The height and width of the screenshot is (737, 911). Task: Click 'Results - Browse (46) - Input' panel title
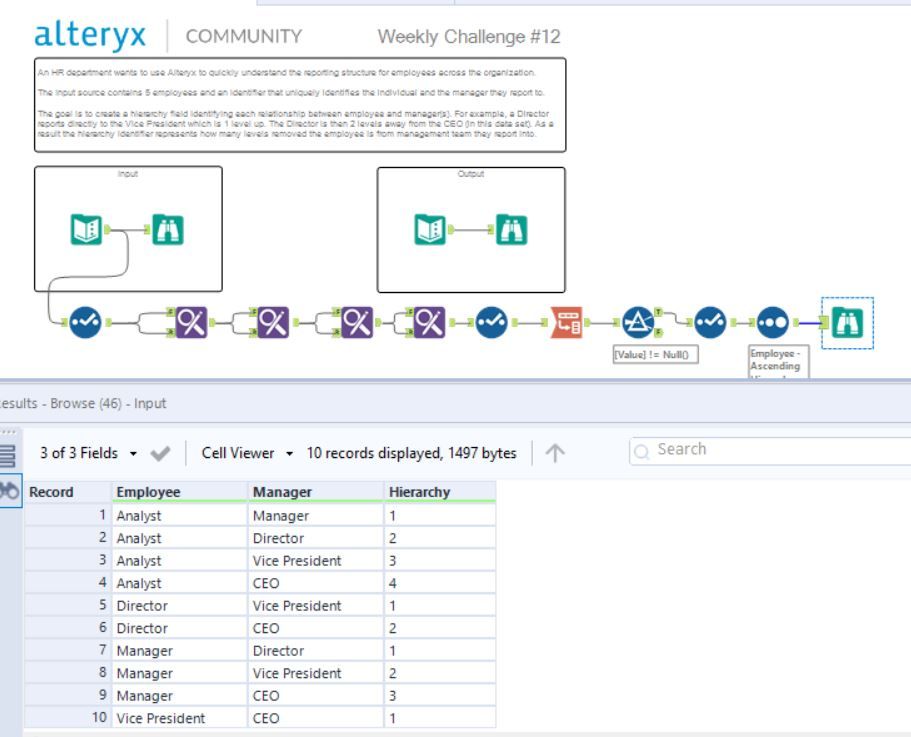(83, 403)
